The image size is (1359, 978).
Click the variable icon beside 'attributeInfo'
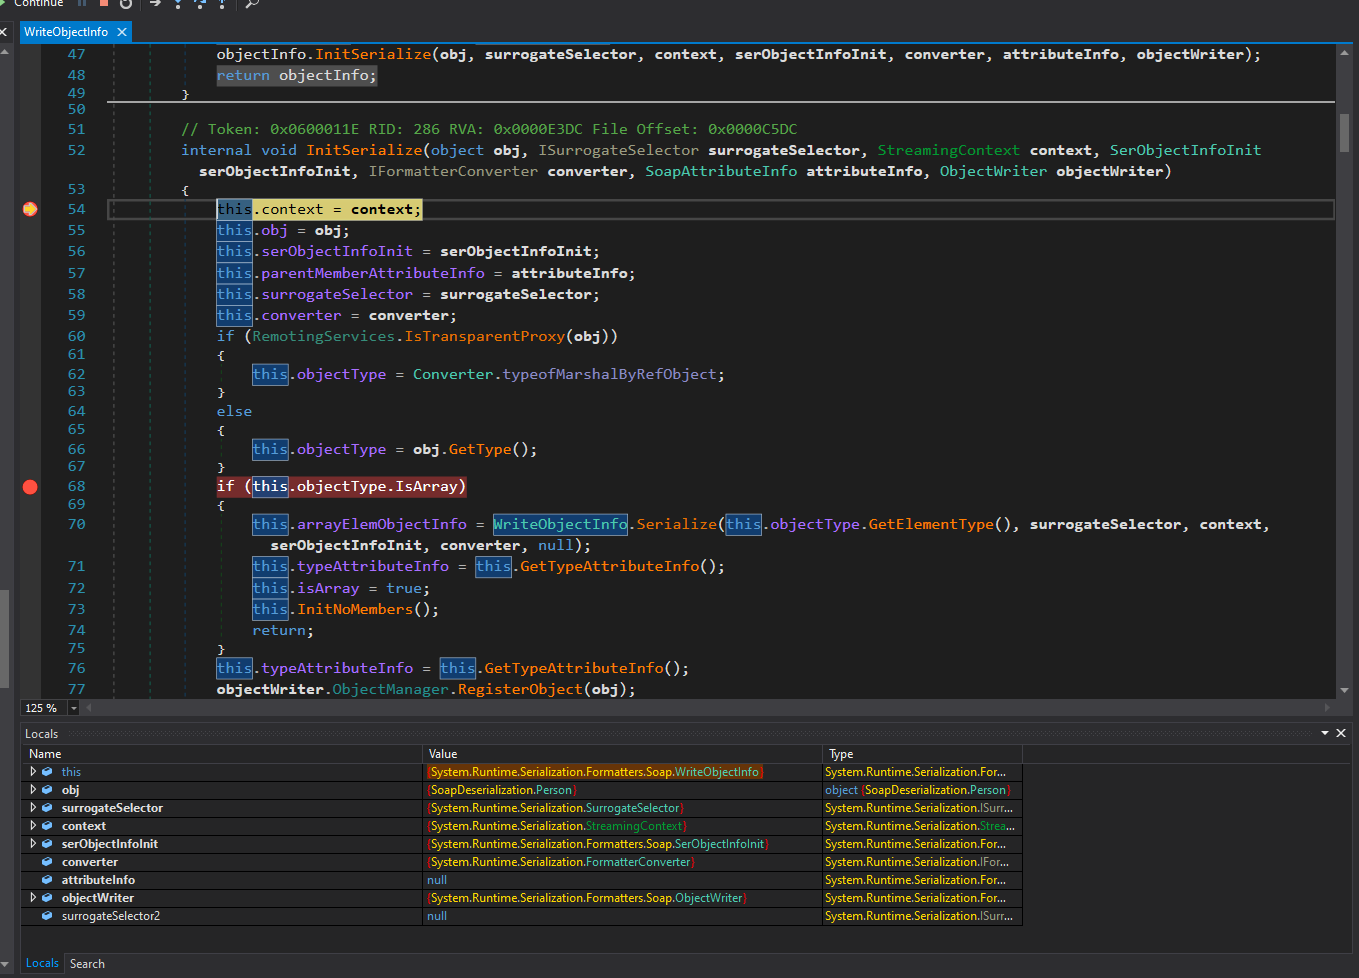tap(47, 880)
